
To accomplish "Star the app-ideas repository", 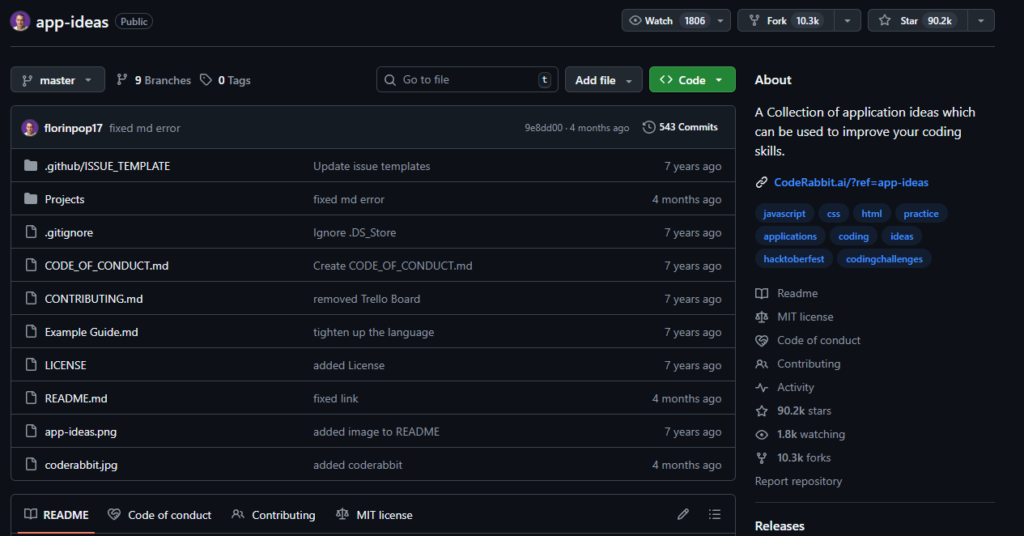I will click(915, 21).
